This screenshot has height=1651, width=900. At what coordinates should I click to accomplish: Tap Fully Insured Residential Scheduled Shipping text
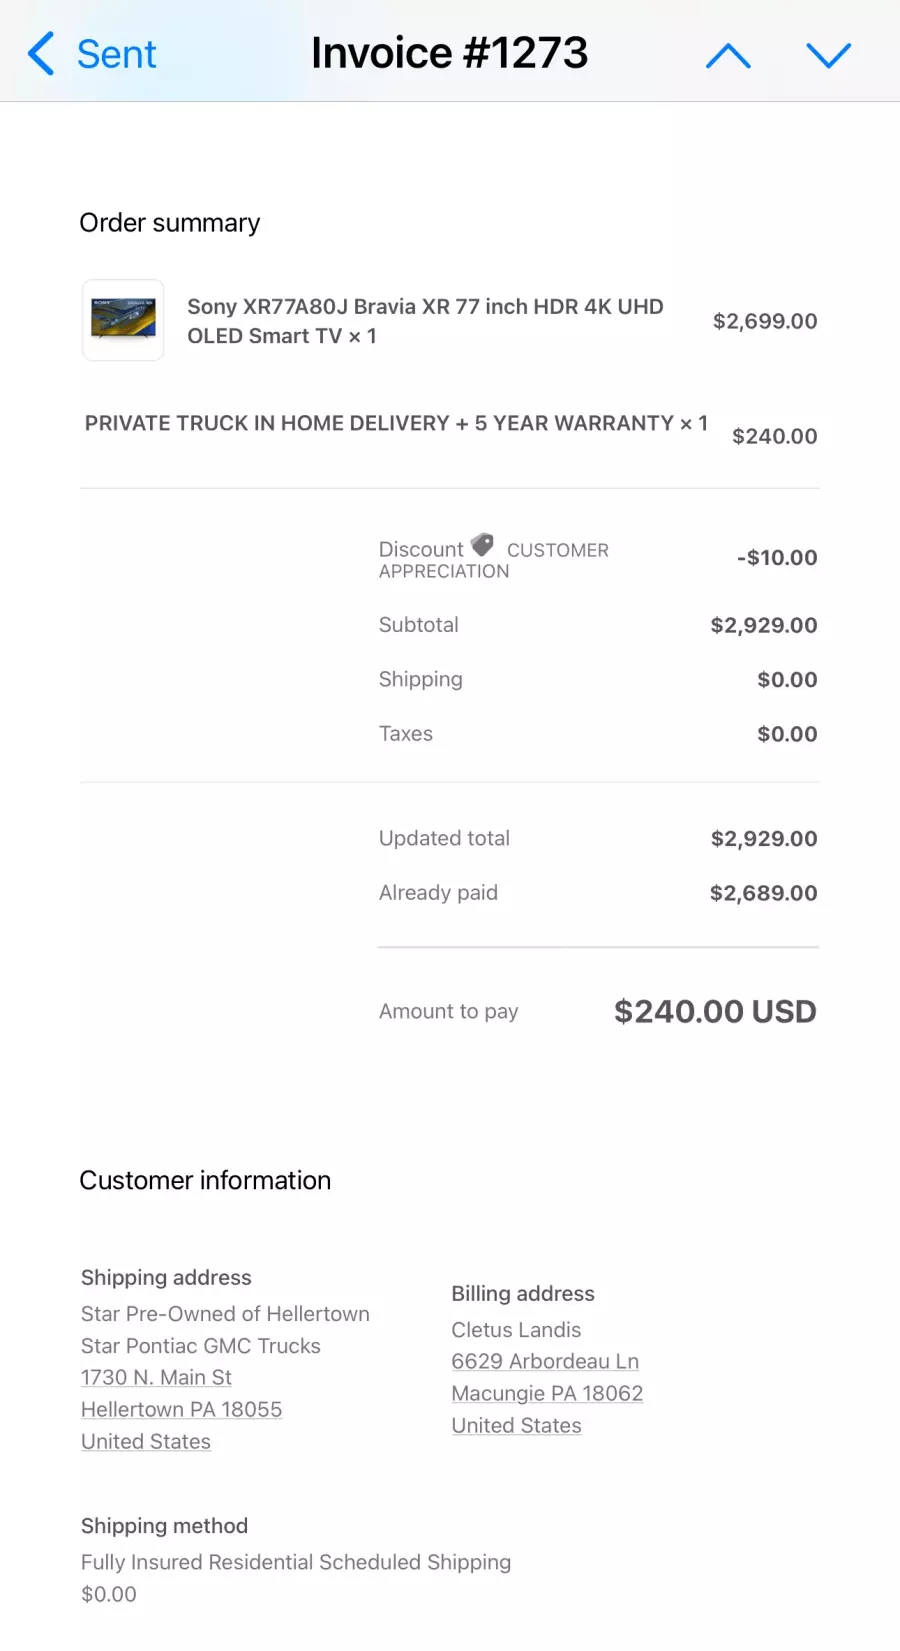(296, 1562)
